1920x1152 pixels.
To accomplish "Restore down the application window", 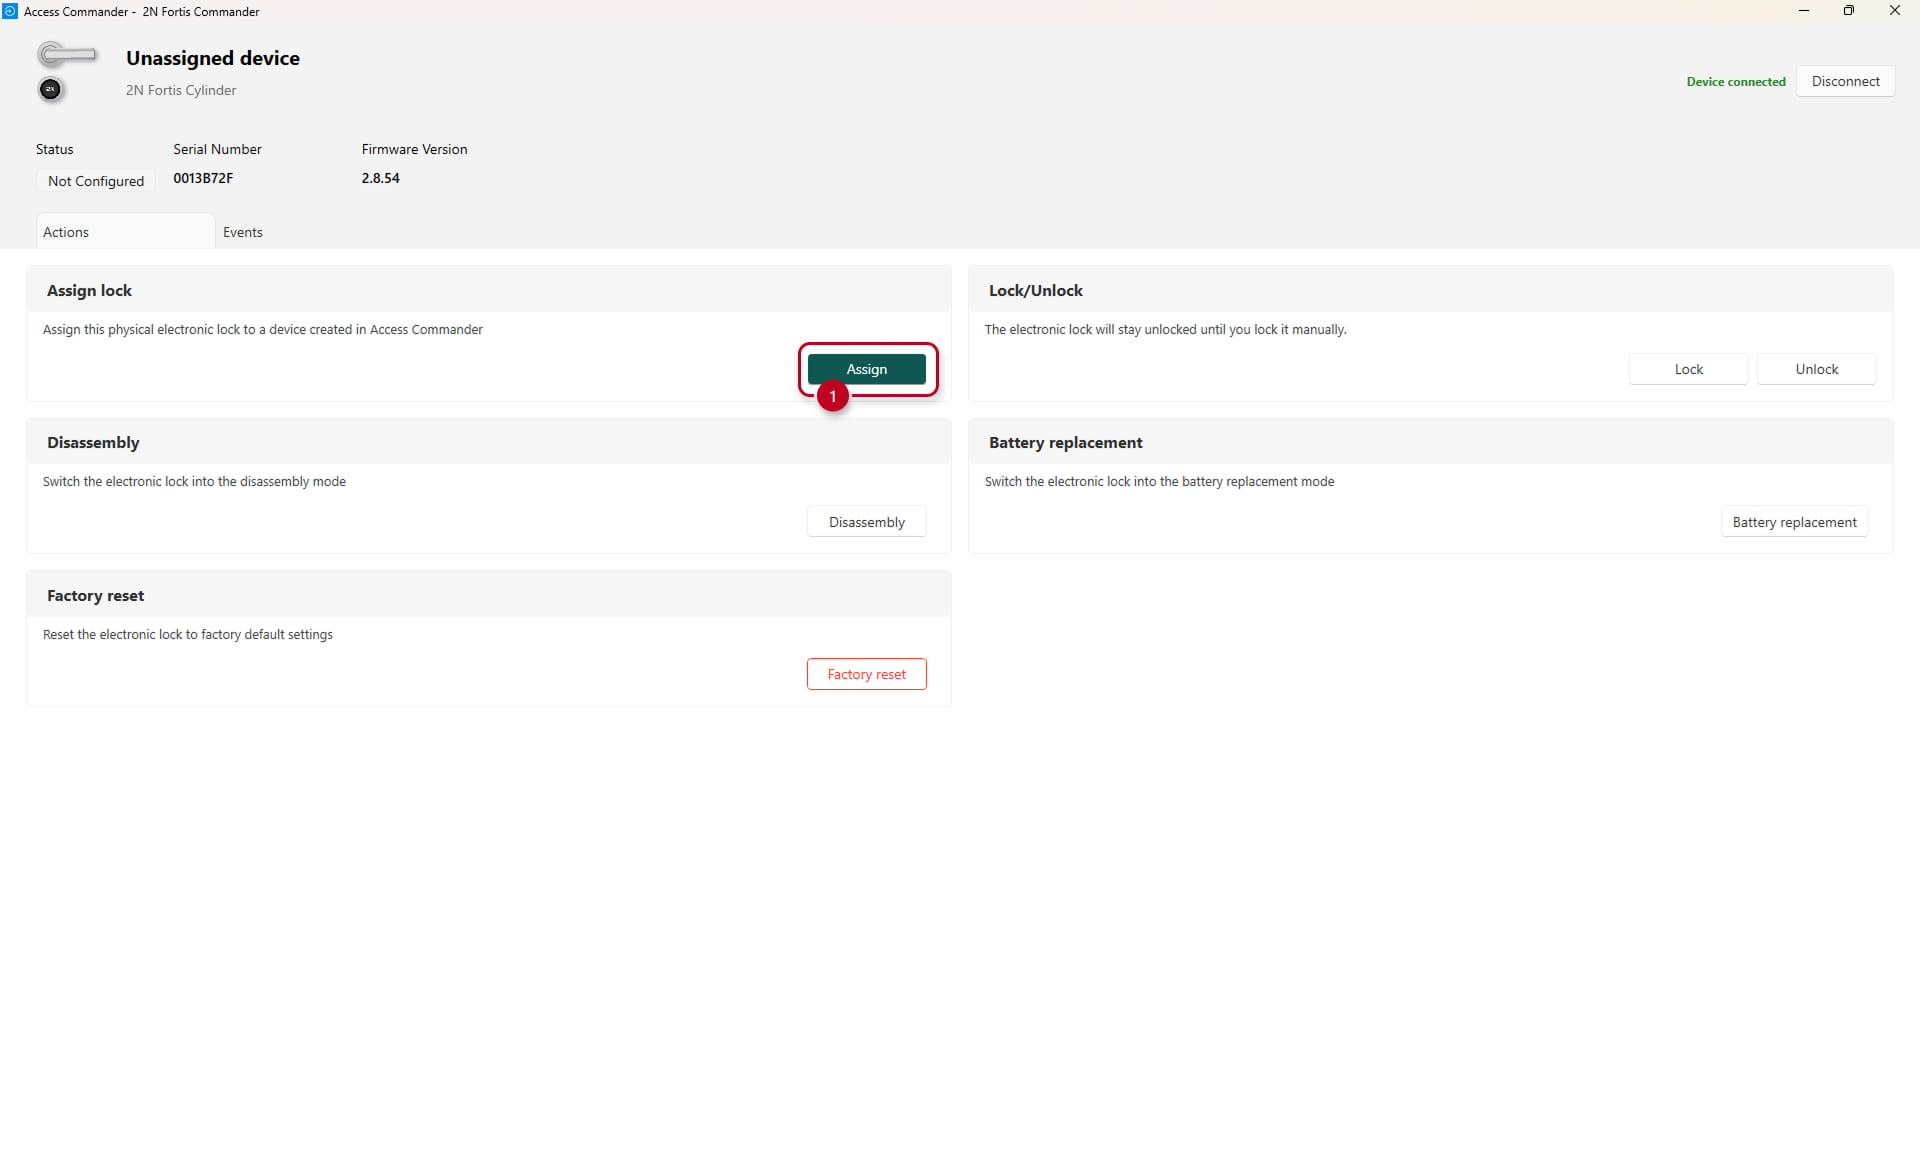I will (x=1849, y=11).
